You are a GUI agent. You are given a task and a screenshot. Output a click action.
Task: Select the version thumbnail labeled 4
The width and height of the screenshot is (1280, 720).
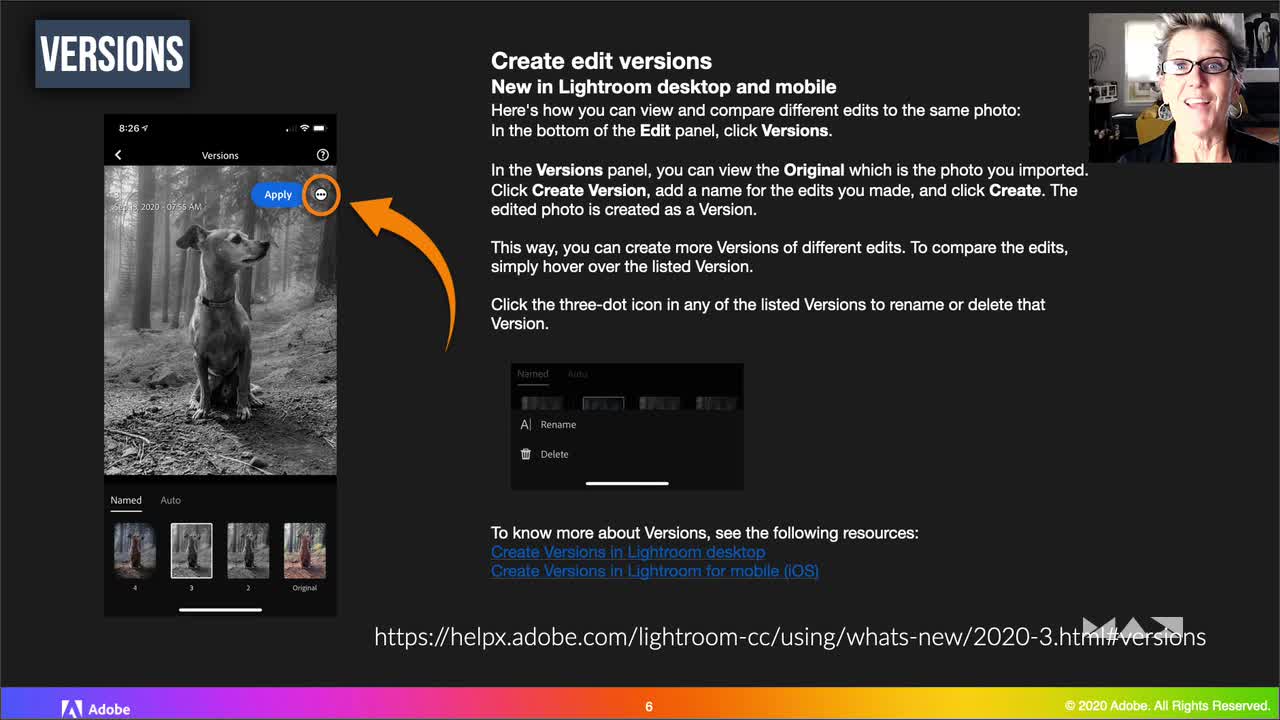click(x=135, y=551)
